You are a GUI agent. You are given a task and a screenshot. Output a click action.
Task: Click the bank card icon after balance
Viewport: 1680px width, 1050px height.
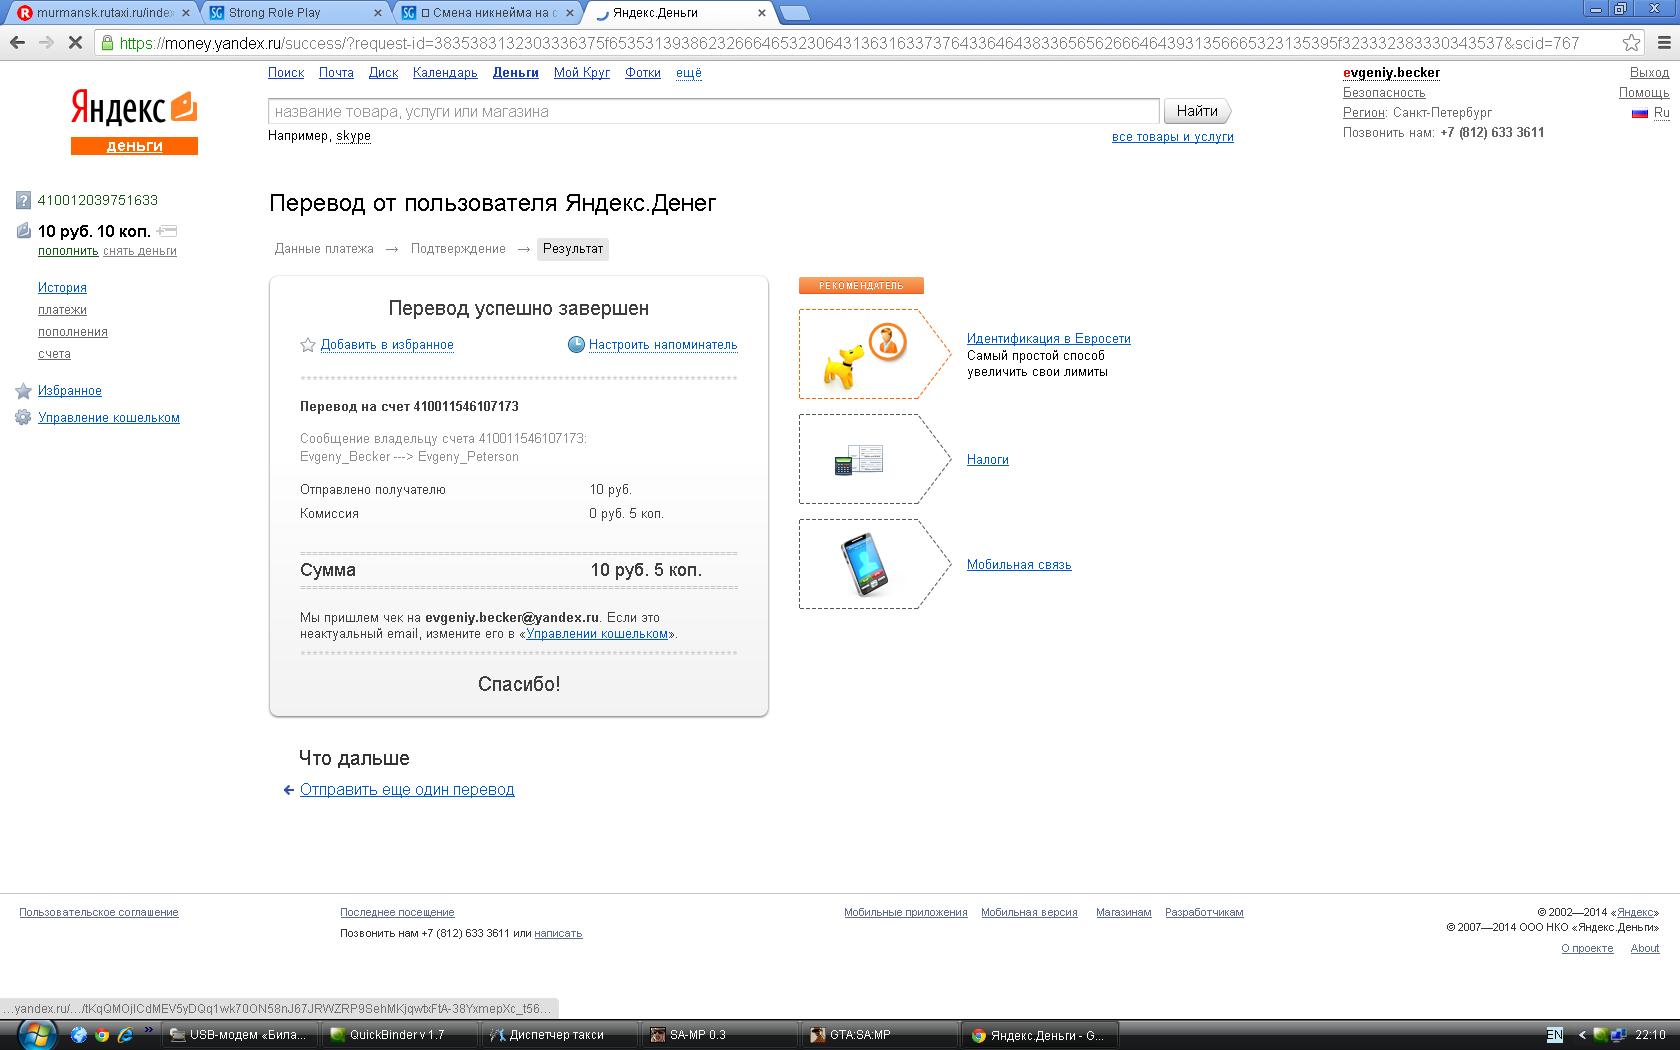pyautogui.click(x=167, y=231)
